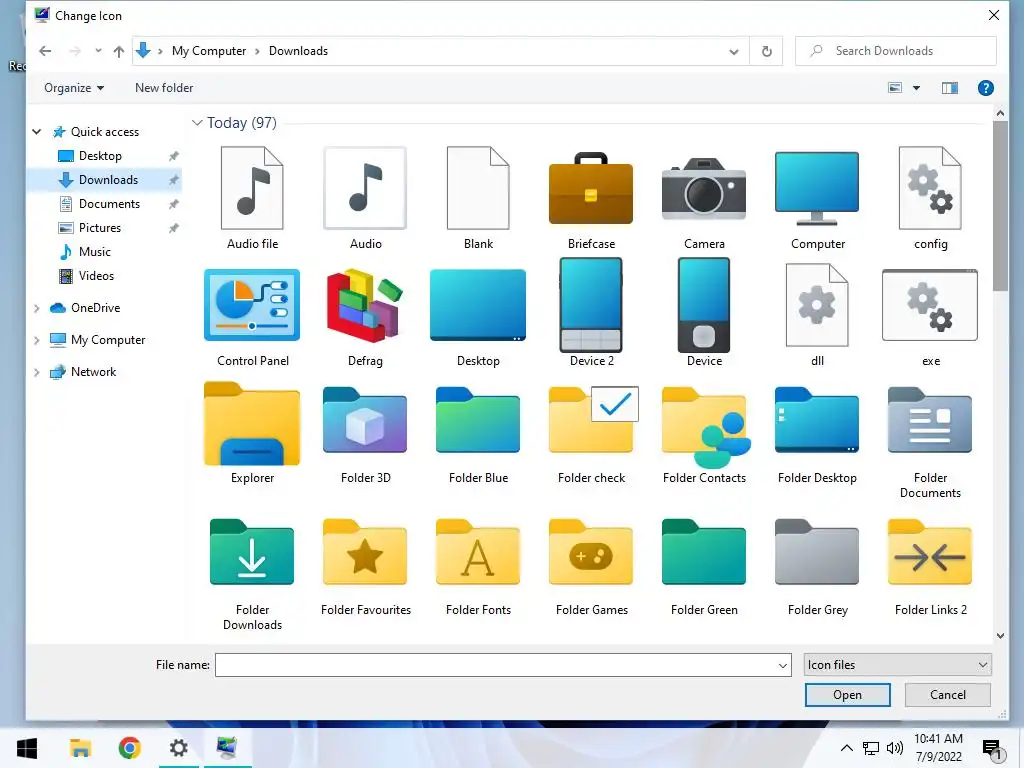Select the Folder check icon
The width and height of the screenshot is (1024, 768).
[x=593, y=419]
